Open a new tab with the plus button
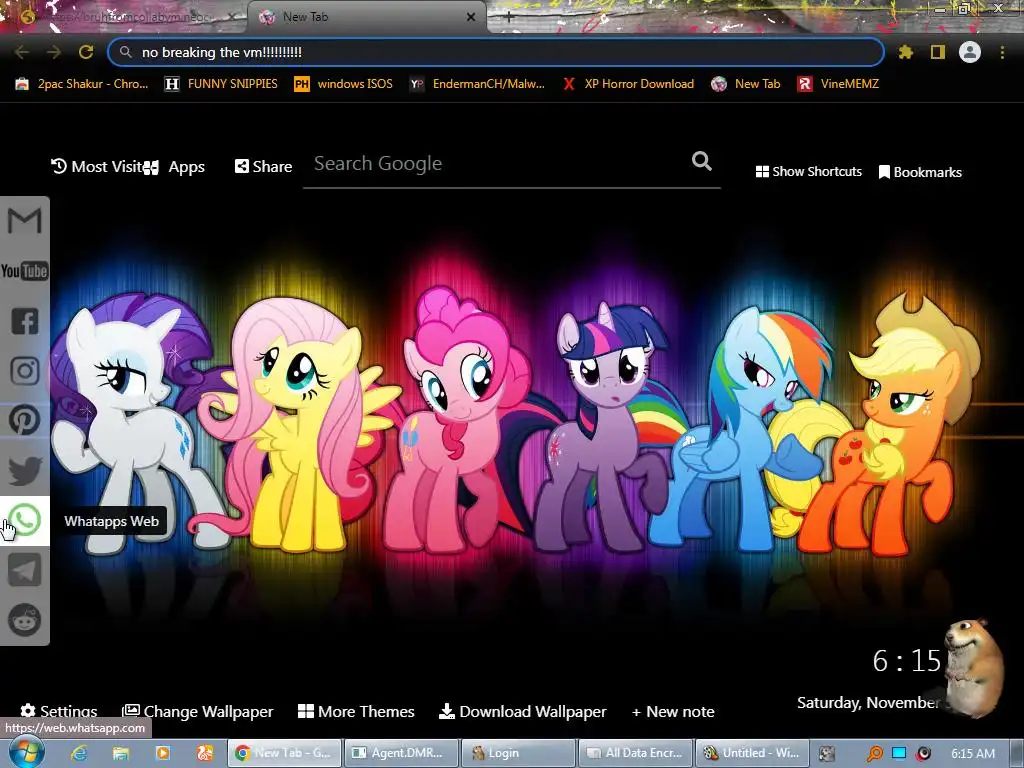Image resolution: width=1024 pixels, height=768 pixels. (509, 18)
